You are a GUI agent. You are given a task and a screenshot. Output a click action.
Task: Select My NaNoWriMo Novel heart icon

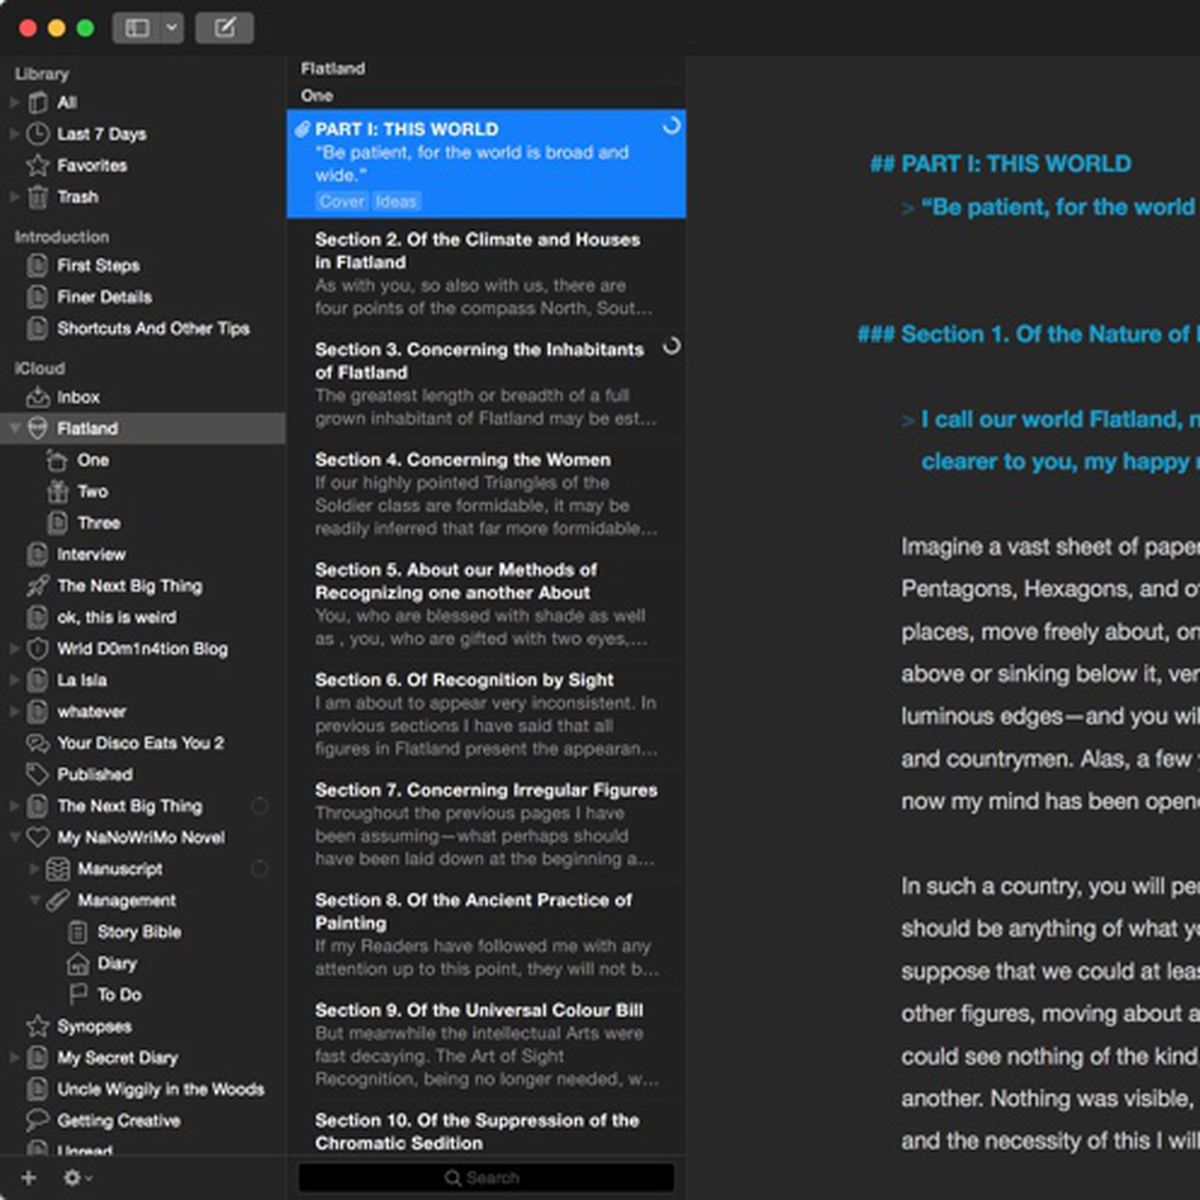38,837
